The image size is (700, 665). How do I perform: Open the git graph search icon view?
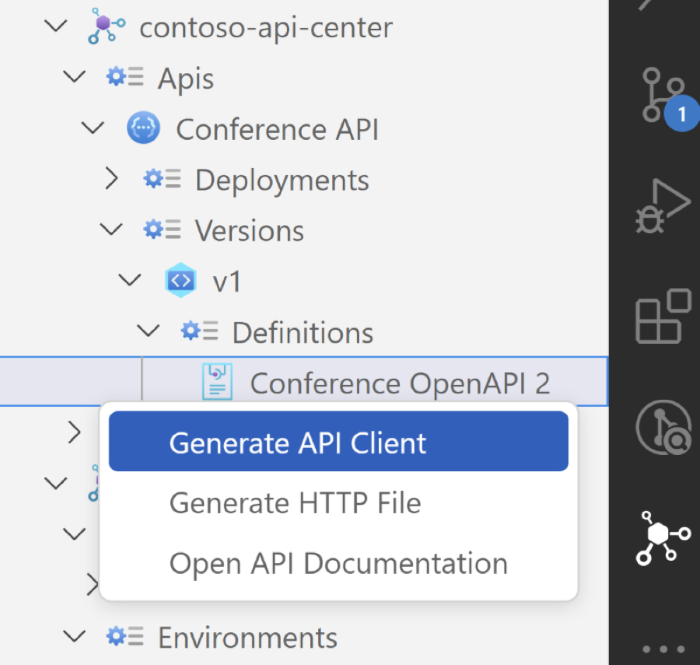coord(663,427)
